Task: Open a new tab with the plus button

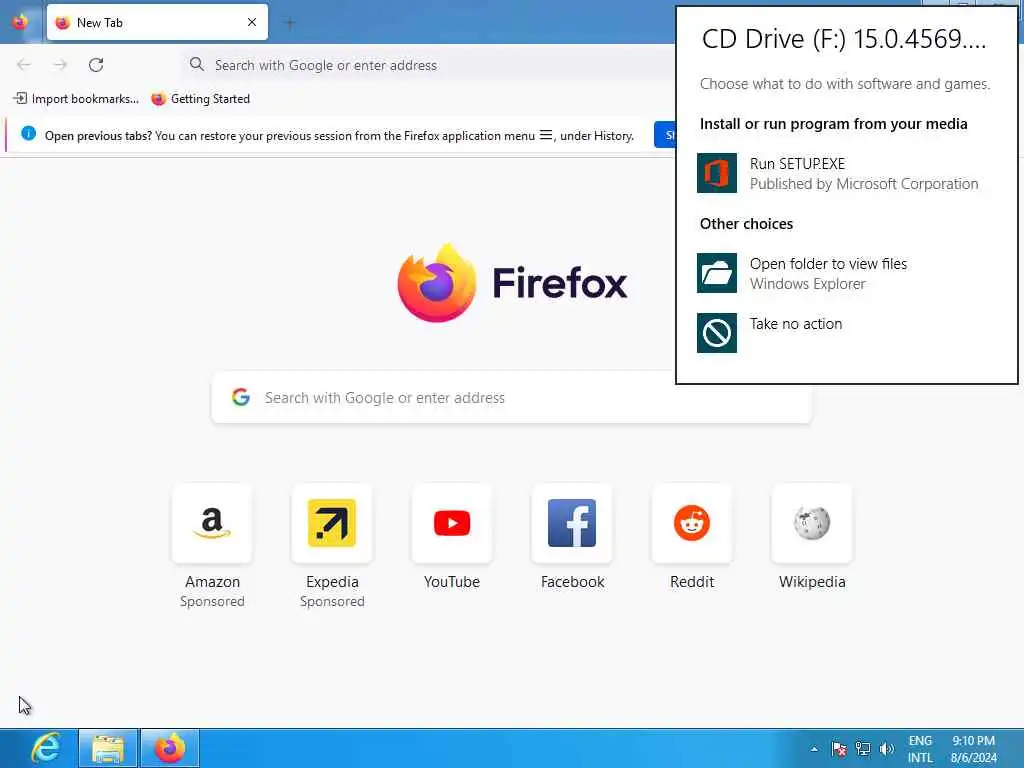Action: click(x=289, y=24)
